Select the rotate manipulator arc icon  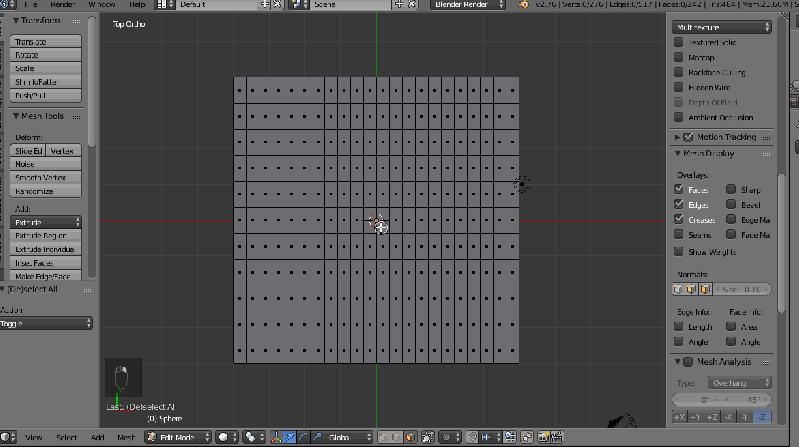(x=303, y=437)
